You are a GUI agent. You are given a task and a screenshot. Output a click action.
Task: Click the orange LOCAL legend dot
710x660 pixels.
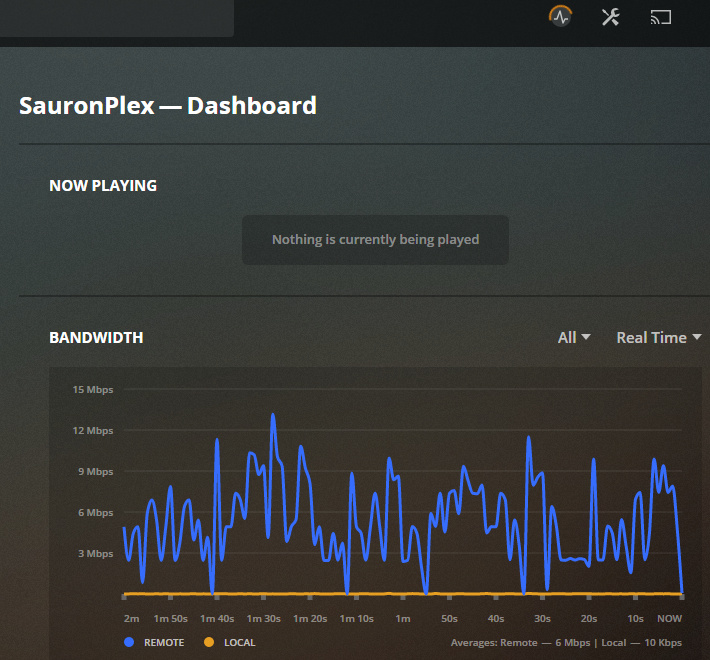[x=209, y=642]
